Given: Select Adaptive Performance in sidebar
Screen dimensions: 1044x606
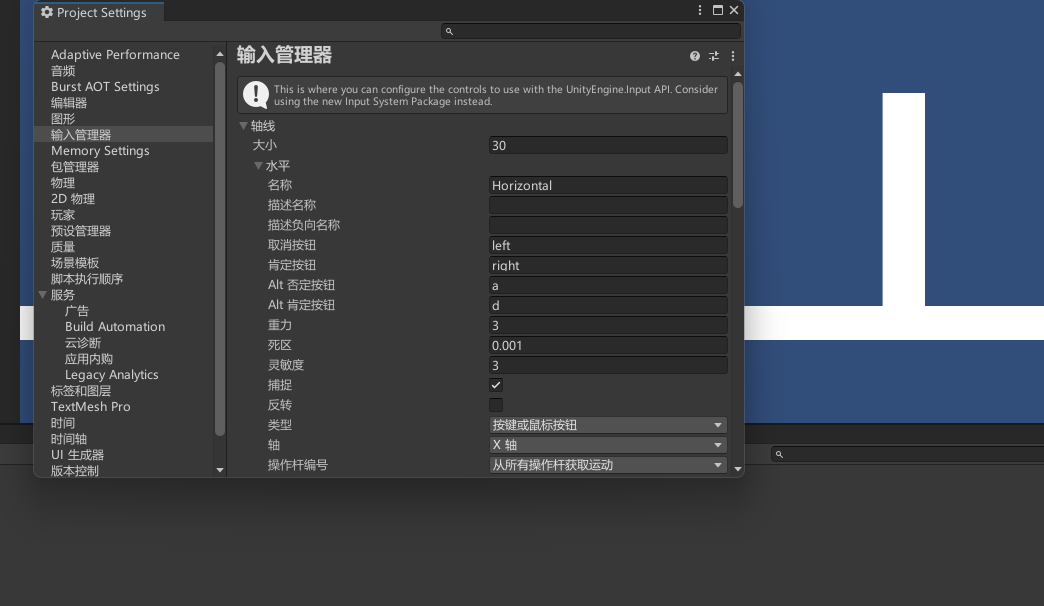Looking at the screenshot, I should (115, 55).
